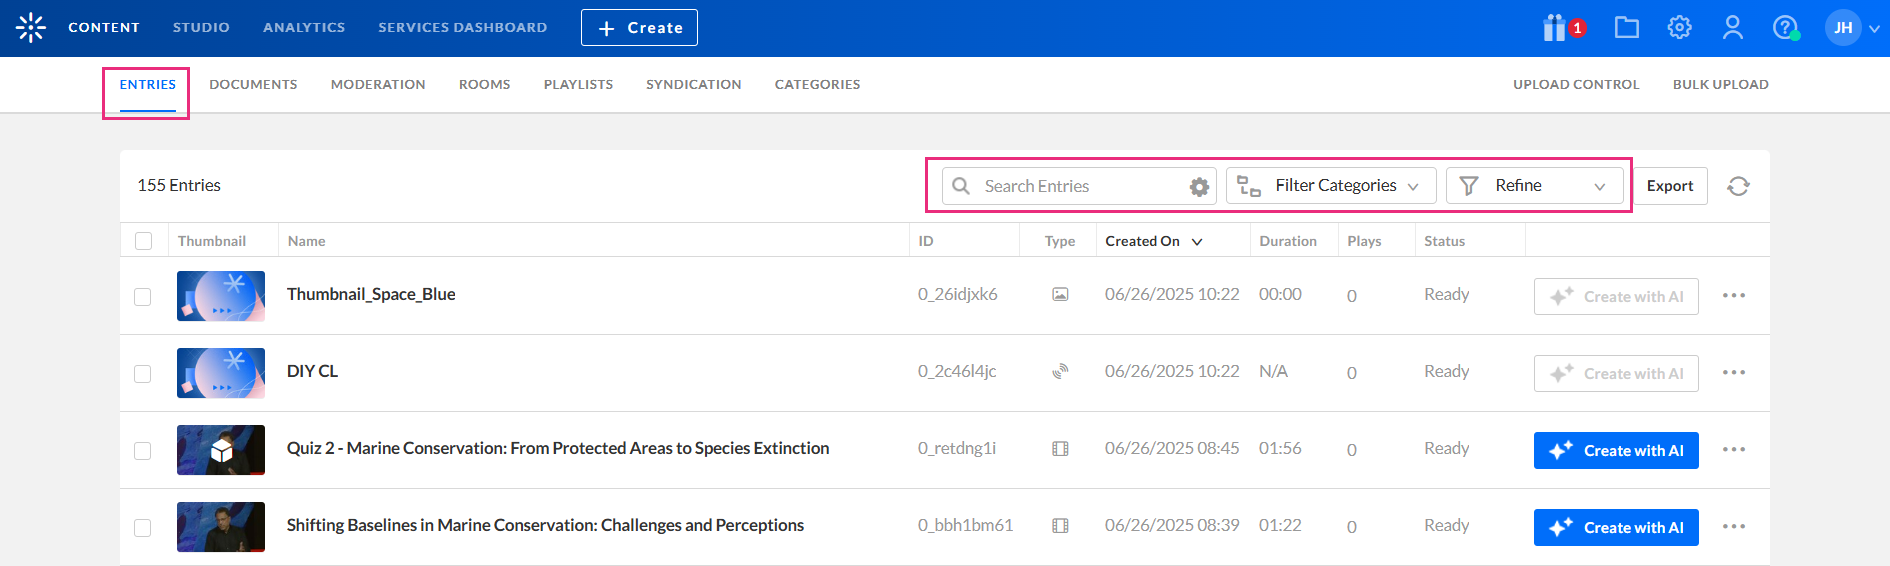Click the refresh entries list icon
Image resolution: width=1890 pixels, height=566 pixels.
[x=1738, y=186]
